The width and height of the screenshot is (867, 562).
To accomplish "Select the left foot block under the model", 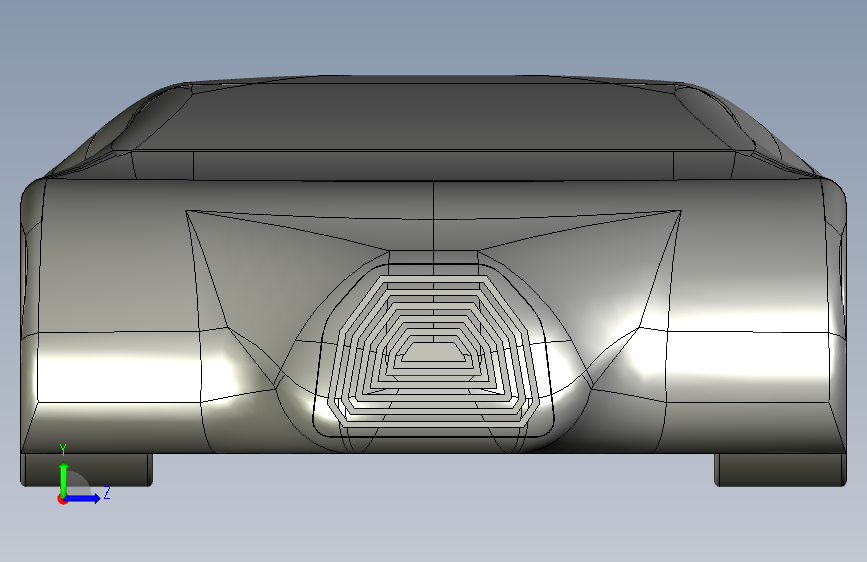I will point(87,470).
